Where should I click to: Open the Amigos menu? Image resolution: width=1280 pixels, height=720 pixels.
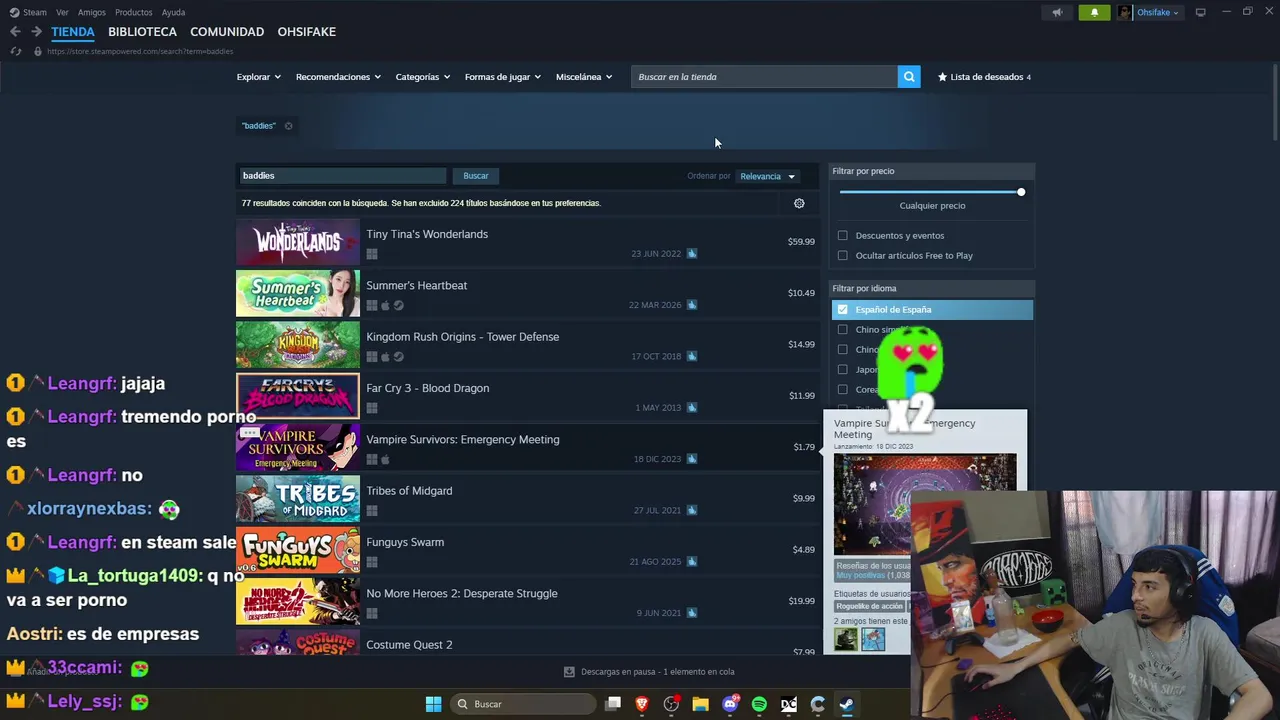point(92,12)
